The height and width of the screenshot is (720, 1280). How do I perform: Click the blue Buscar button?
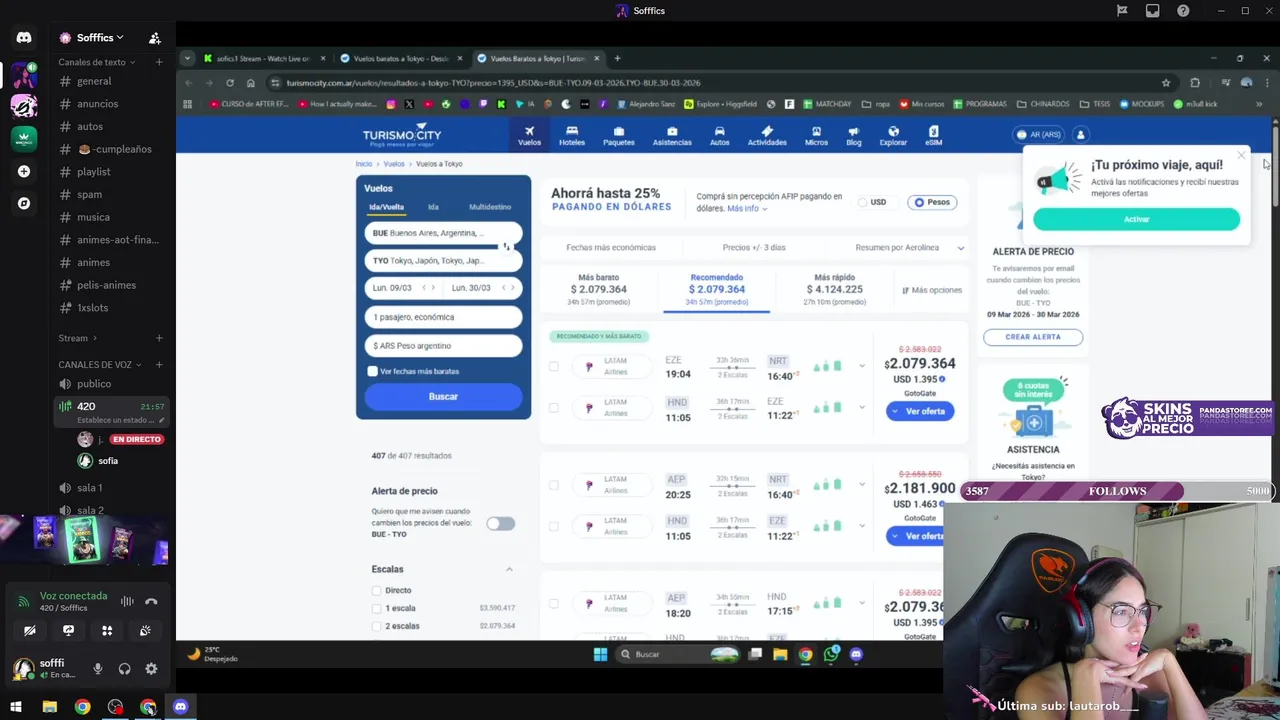443,396
